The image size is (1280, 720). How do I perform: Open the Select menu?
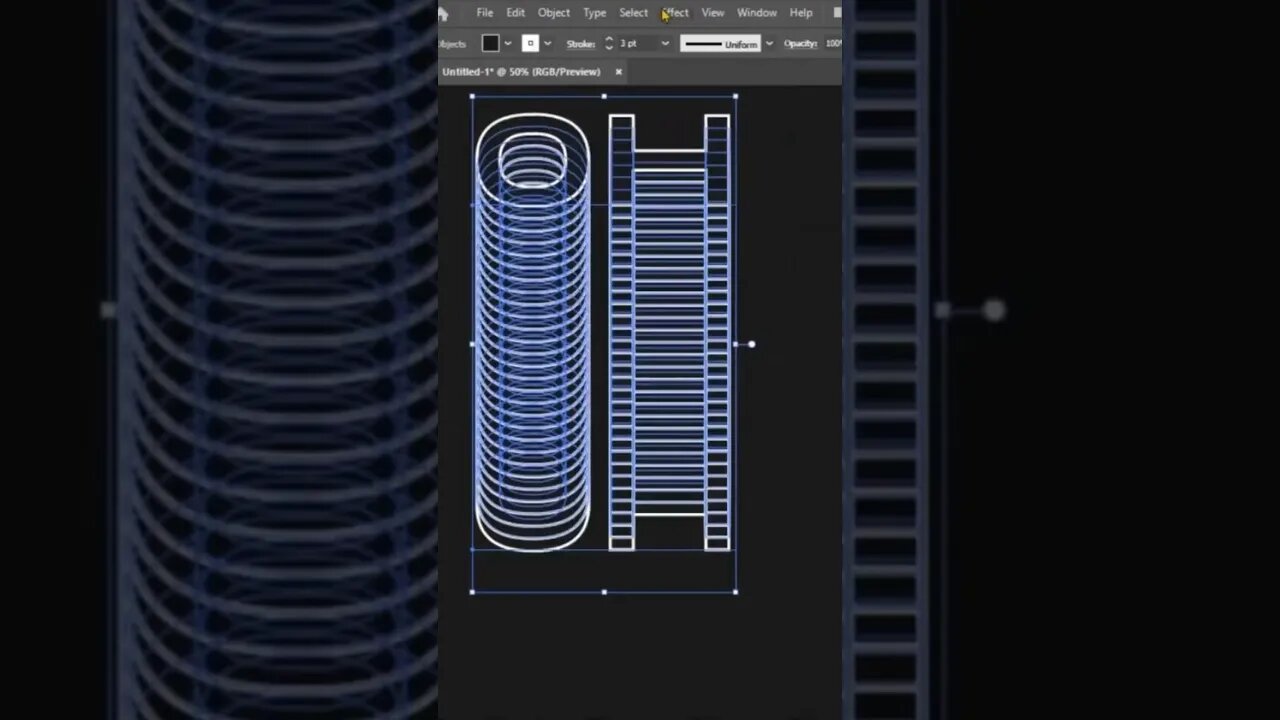(633, 13)
